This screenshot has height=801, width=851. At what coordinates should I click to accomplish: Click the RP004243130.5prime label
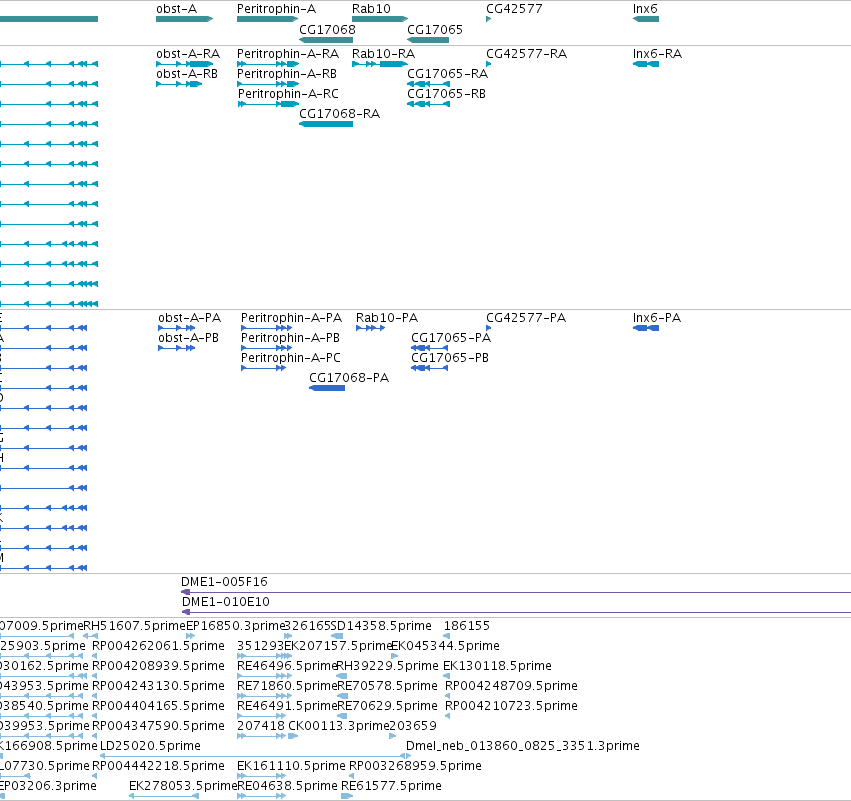158,686
